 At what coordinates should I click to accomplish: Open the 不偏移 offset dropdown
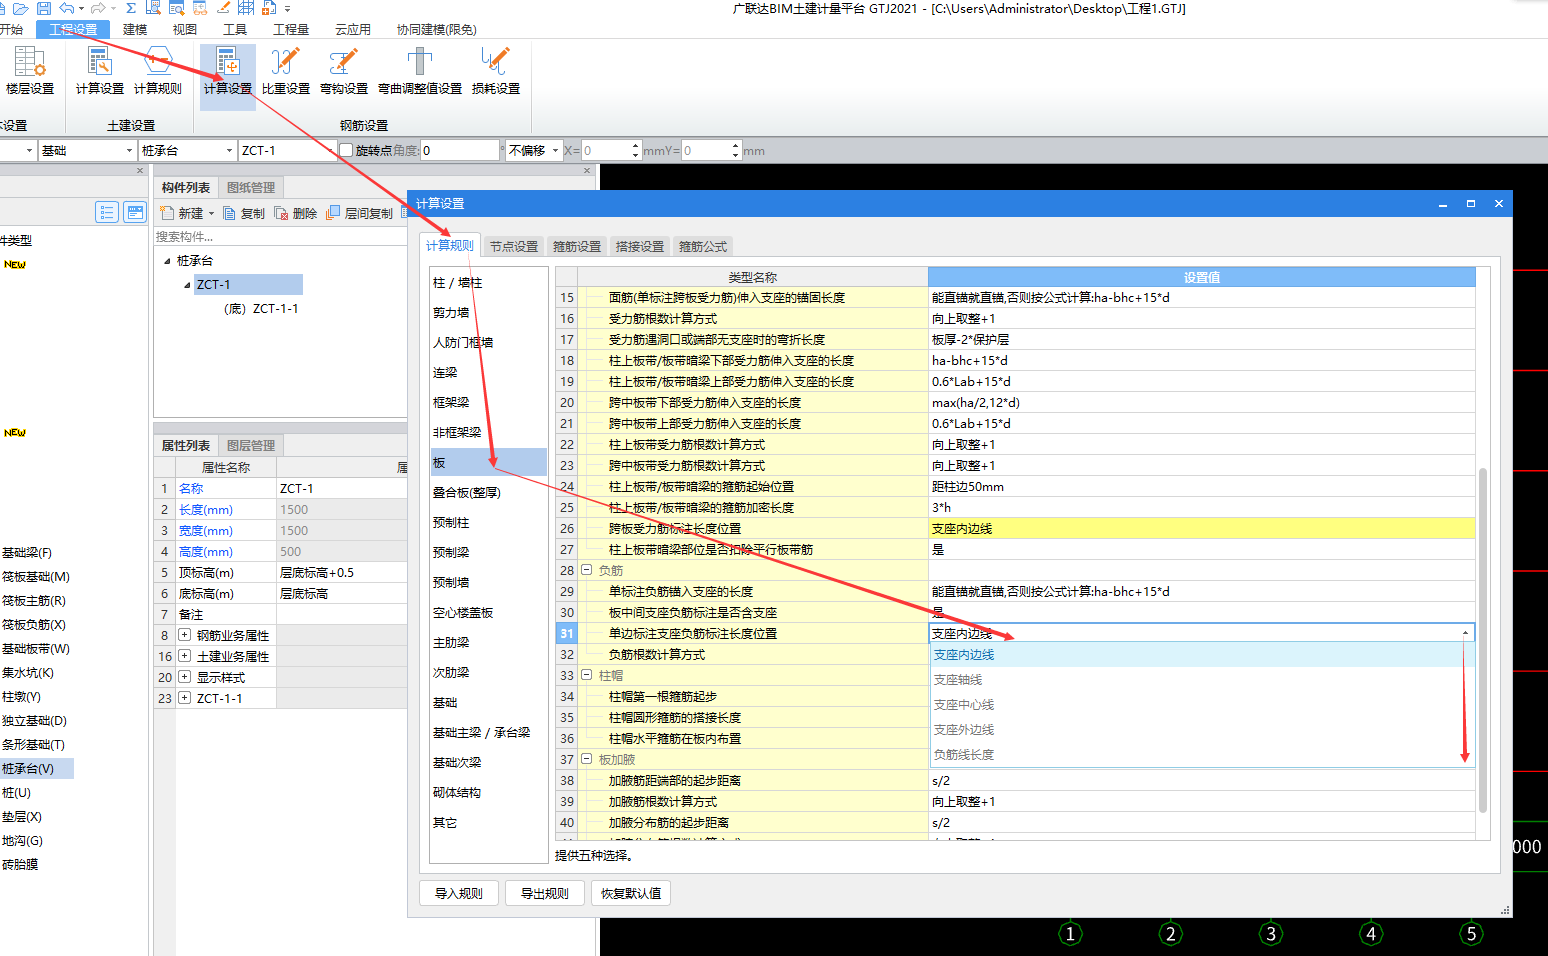coord(555,150)
